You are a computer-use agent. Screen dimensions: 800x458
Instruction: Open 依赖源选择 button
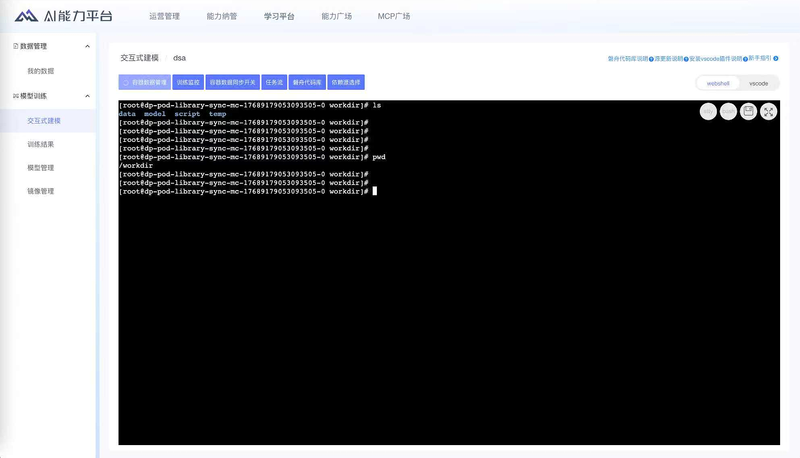(x=346, y=82)
